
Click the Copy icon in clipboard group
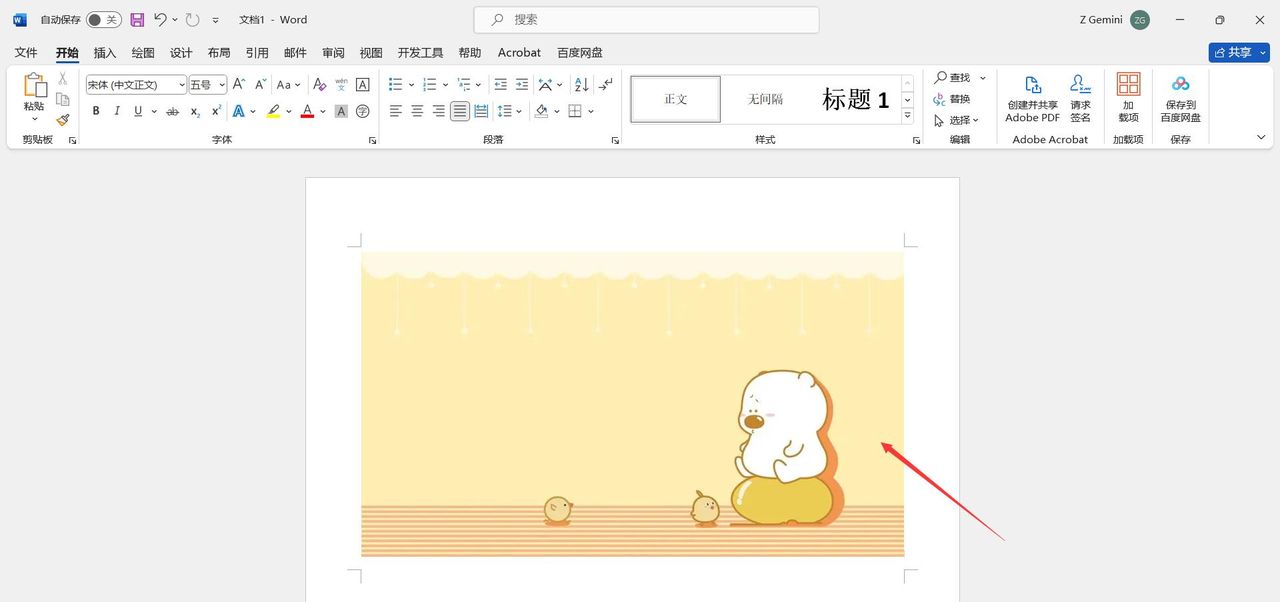coord(63,99)
